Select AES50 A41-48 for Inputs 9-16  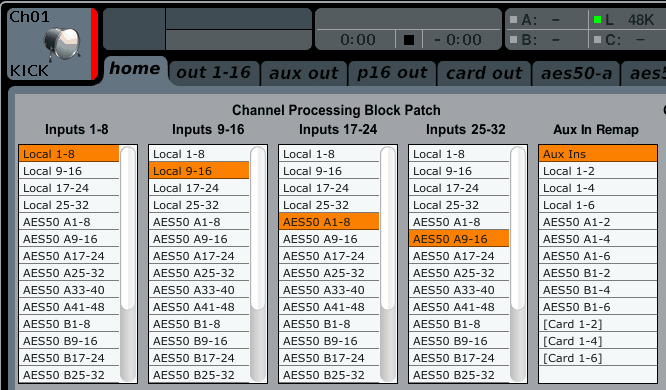(x=199, y=307)
